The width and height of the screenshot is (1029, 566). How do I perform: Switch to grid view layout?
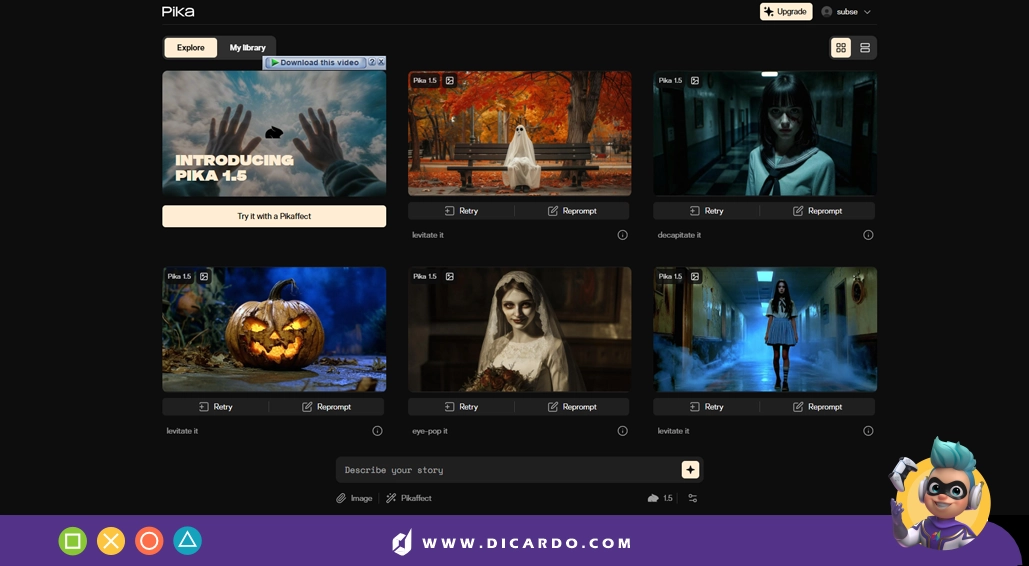pyautogui.click(x=841, y=48)
